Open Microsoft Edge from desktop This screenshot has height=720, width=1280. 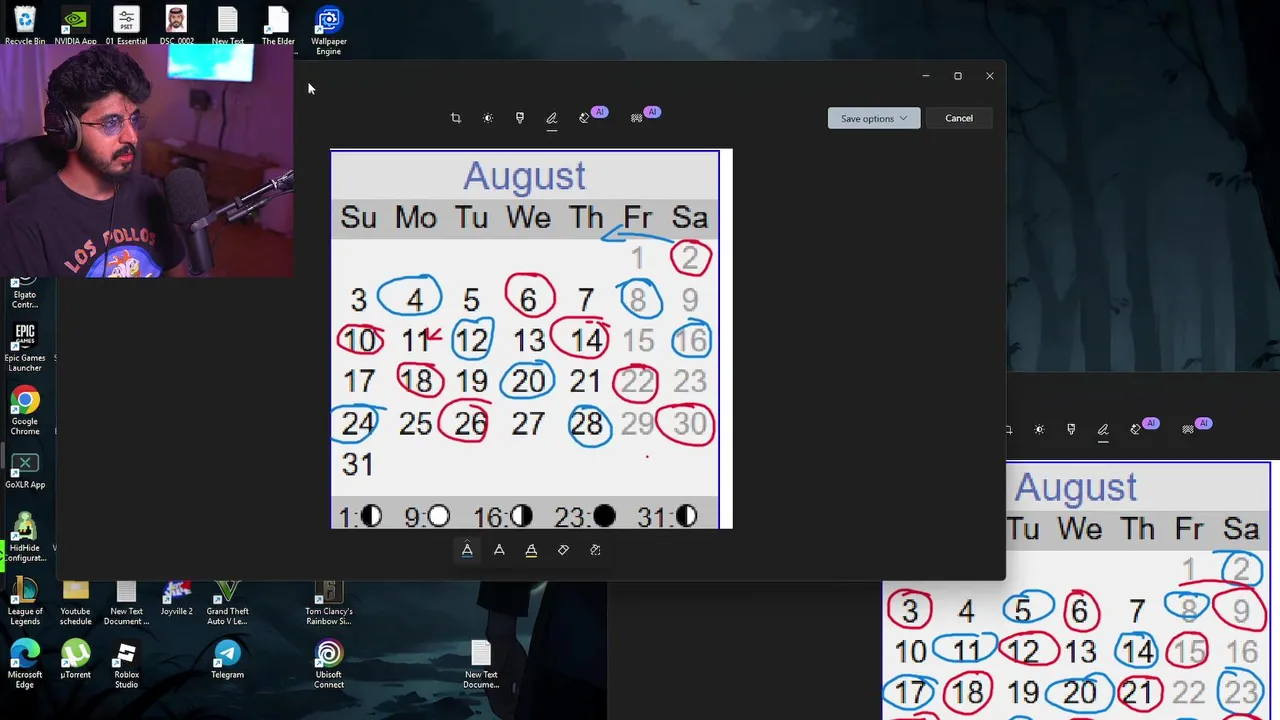point(25,665)
